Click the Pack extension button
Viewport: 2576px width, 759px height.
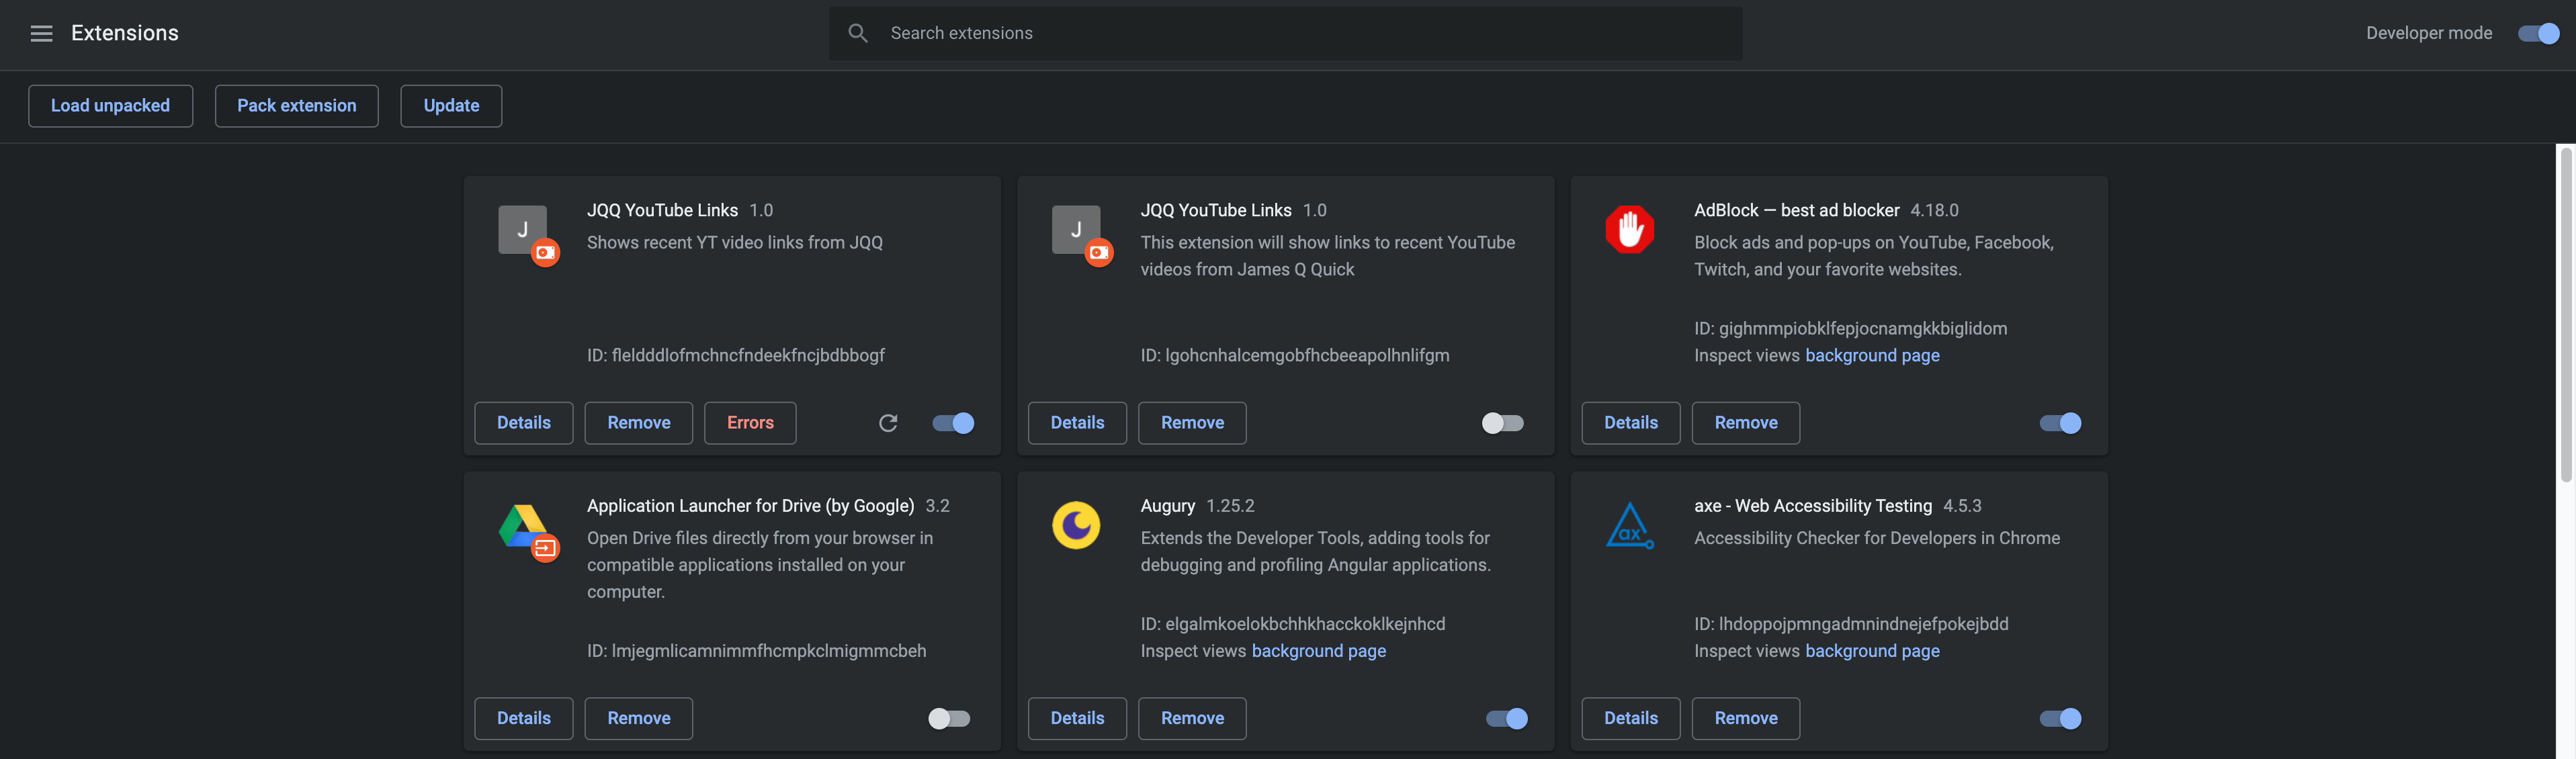[x=296, y=106]
